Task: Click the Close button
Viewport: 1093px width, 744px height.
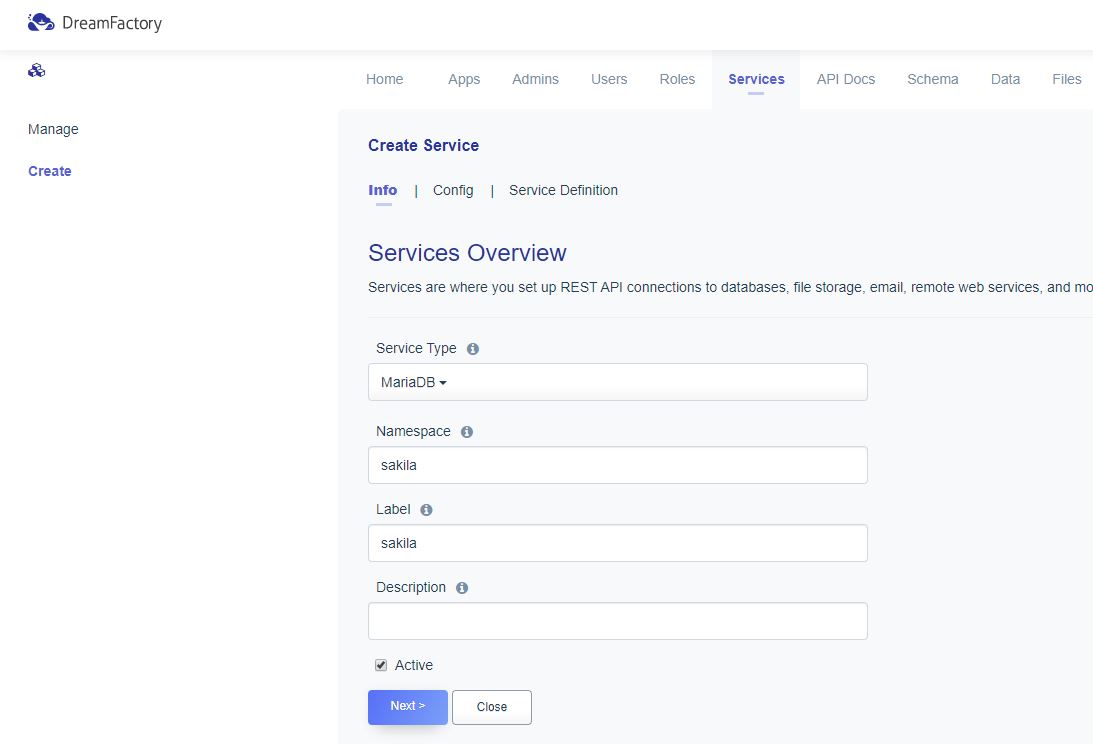Action: [x=491, y=707]
